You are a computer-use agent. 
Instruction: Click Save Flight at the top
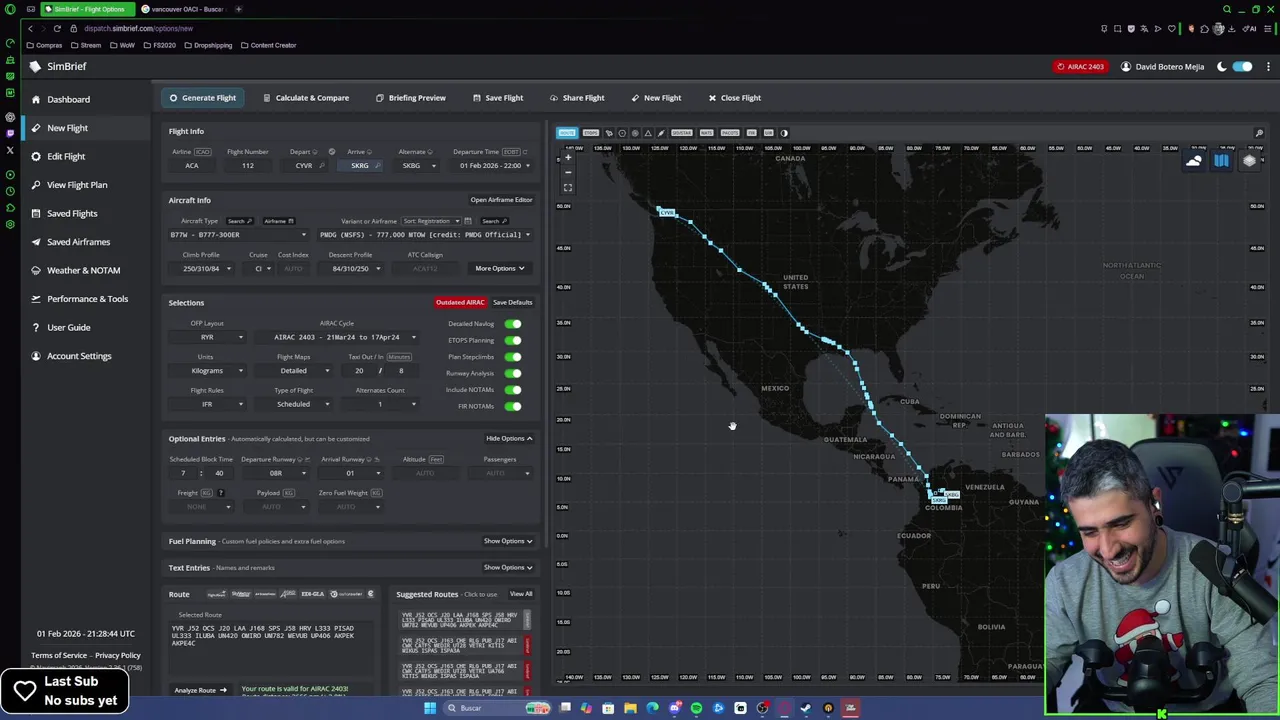(497, 98)
